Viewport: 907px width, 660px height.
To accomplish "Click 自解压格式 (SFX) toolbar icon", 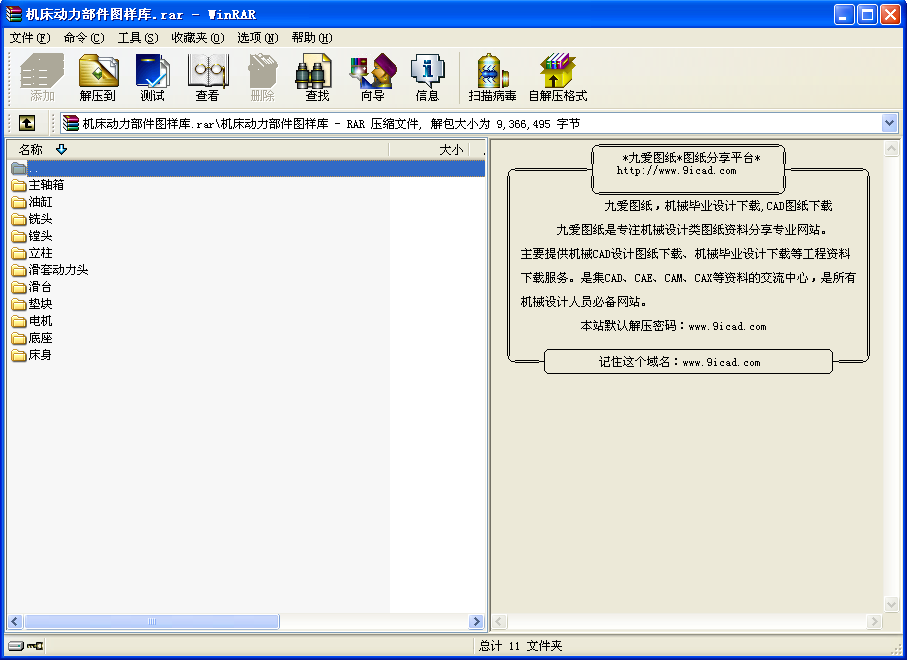I will (x=557, y=77).
